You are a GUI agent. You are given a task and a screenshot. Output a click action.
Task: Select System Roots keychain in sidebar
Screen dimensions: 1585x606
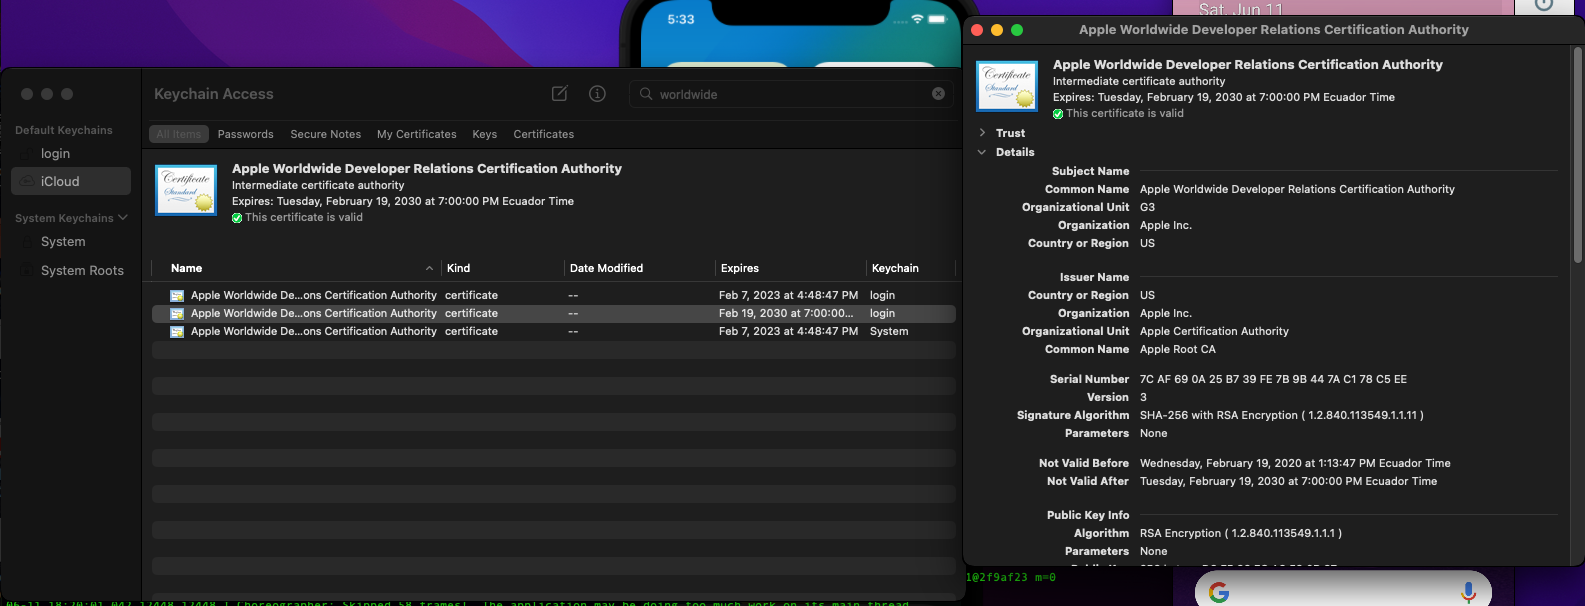(71, 270)
